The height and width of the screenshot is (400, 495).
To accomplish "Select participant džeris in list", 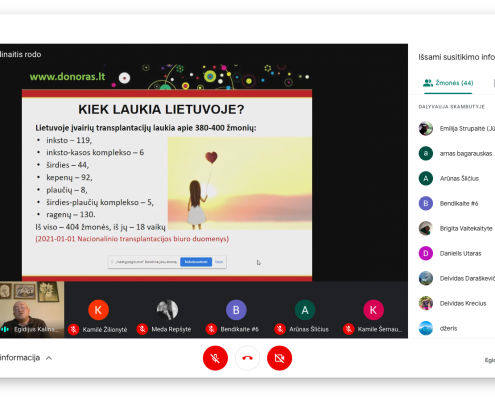I will point(457,329).
